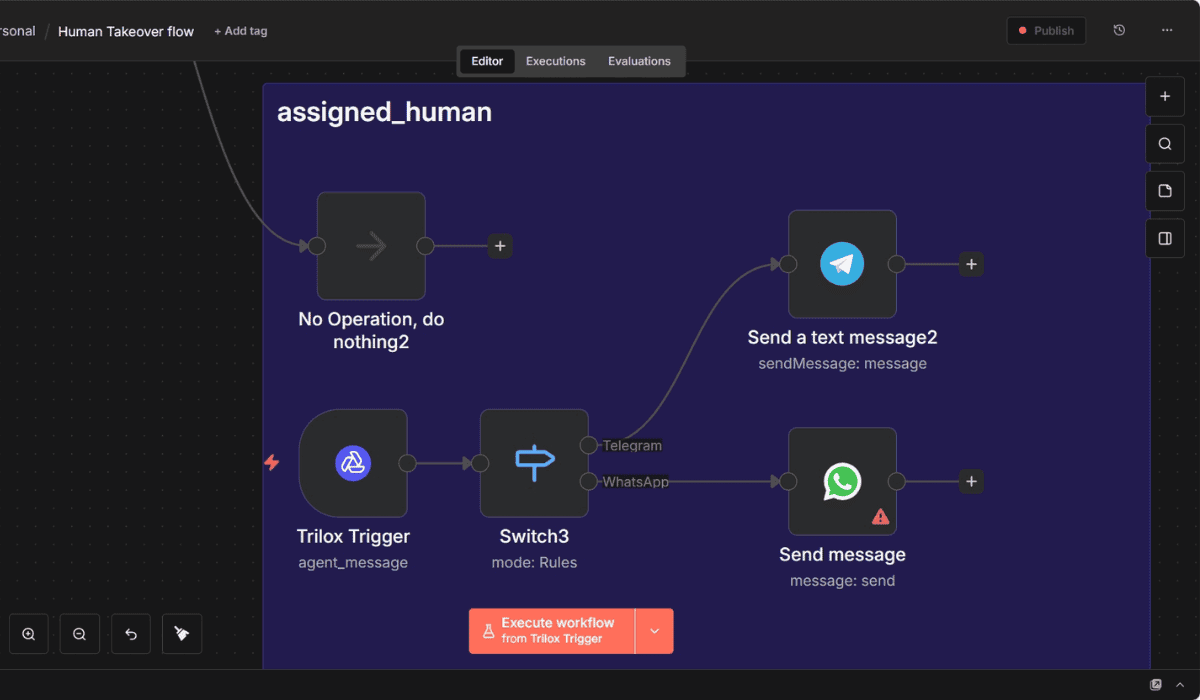1200x700 pixels.
Task: Click the Telegram icon on Send a text message2 node
Action: coord(842,263)
